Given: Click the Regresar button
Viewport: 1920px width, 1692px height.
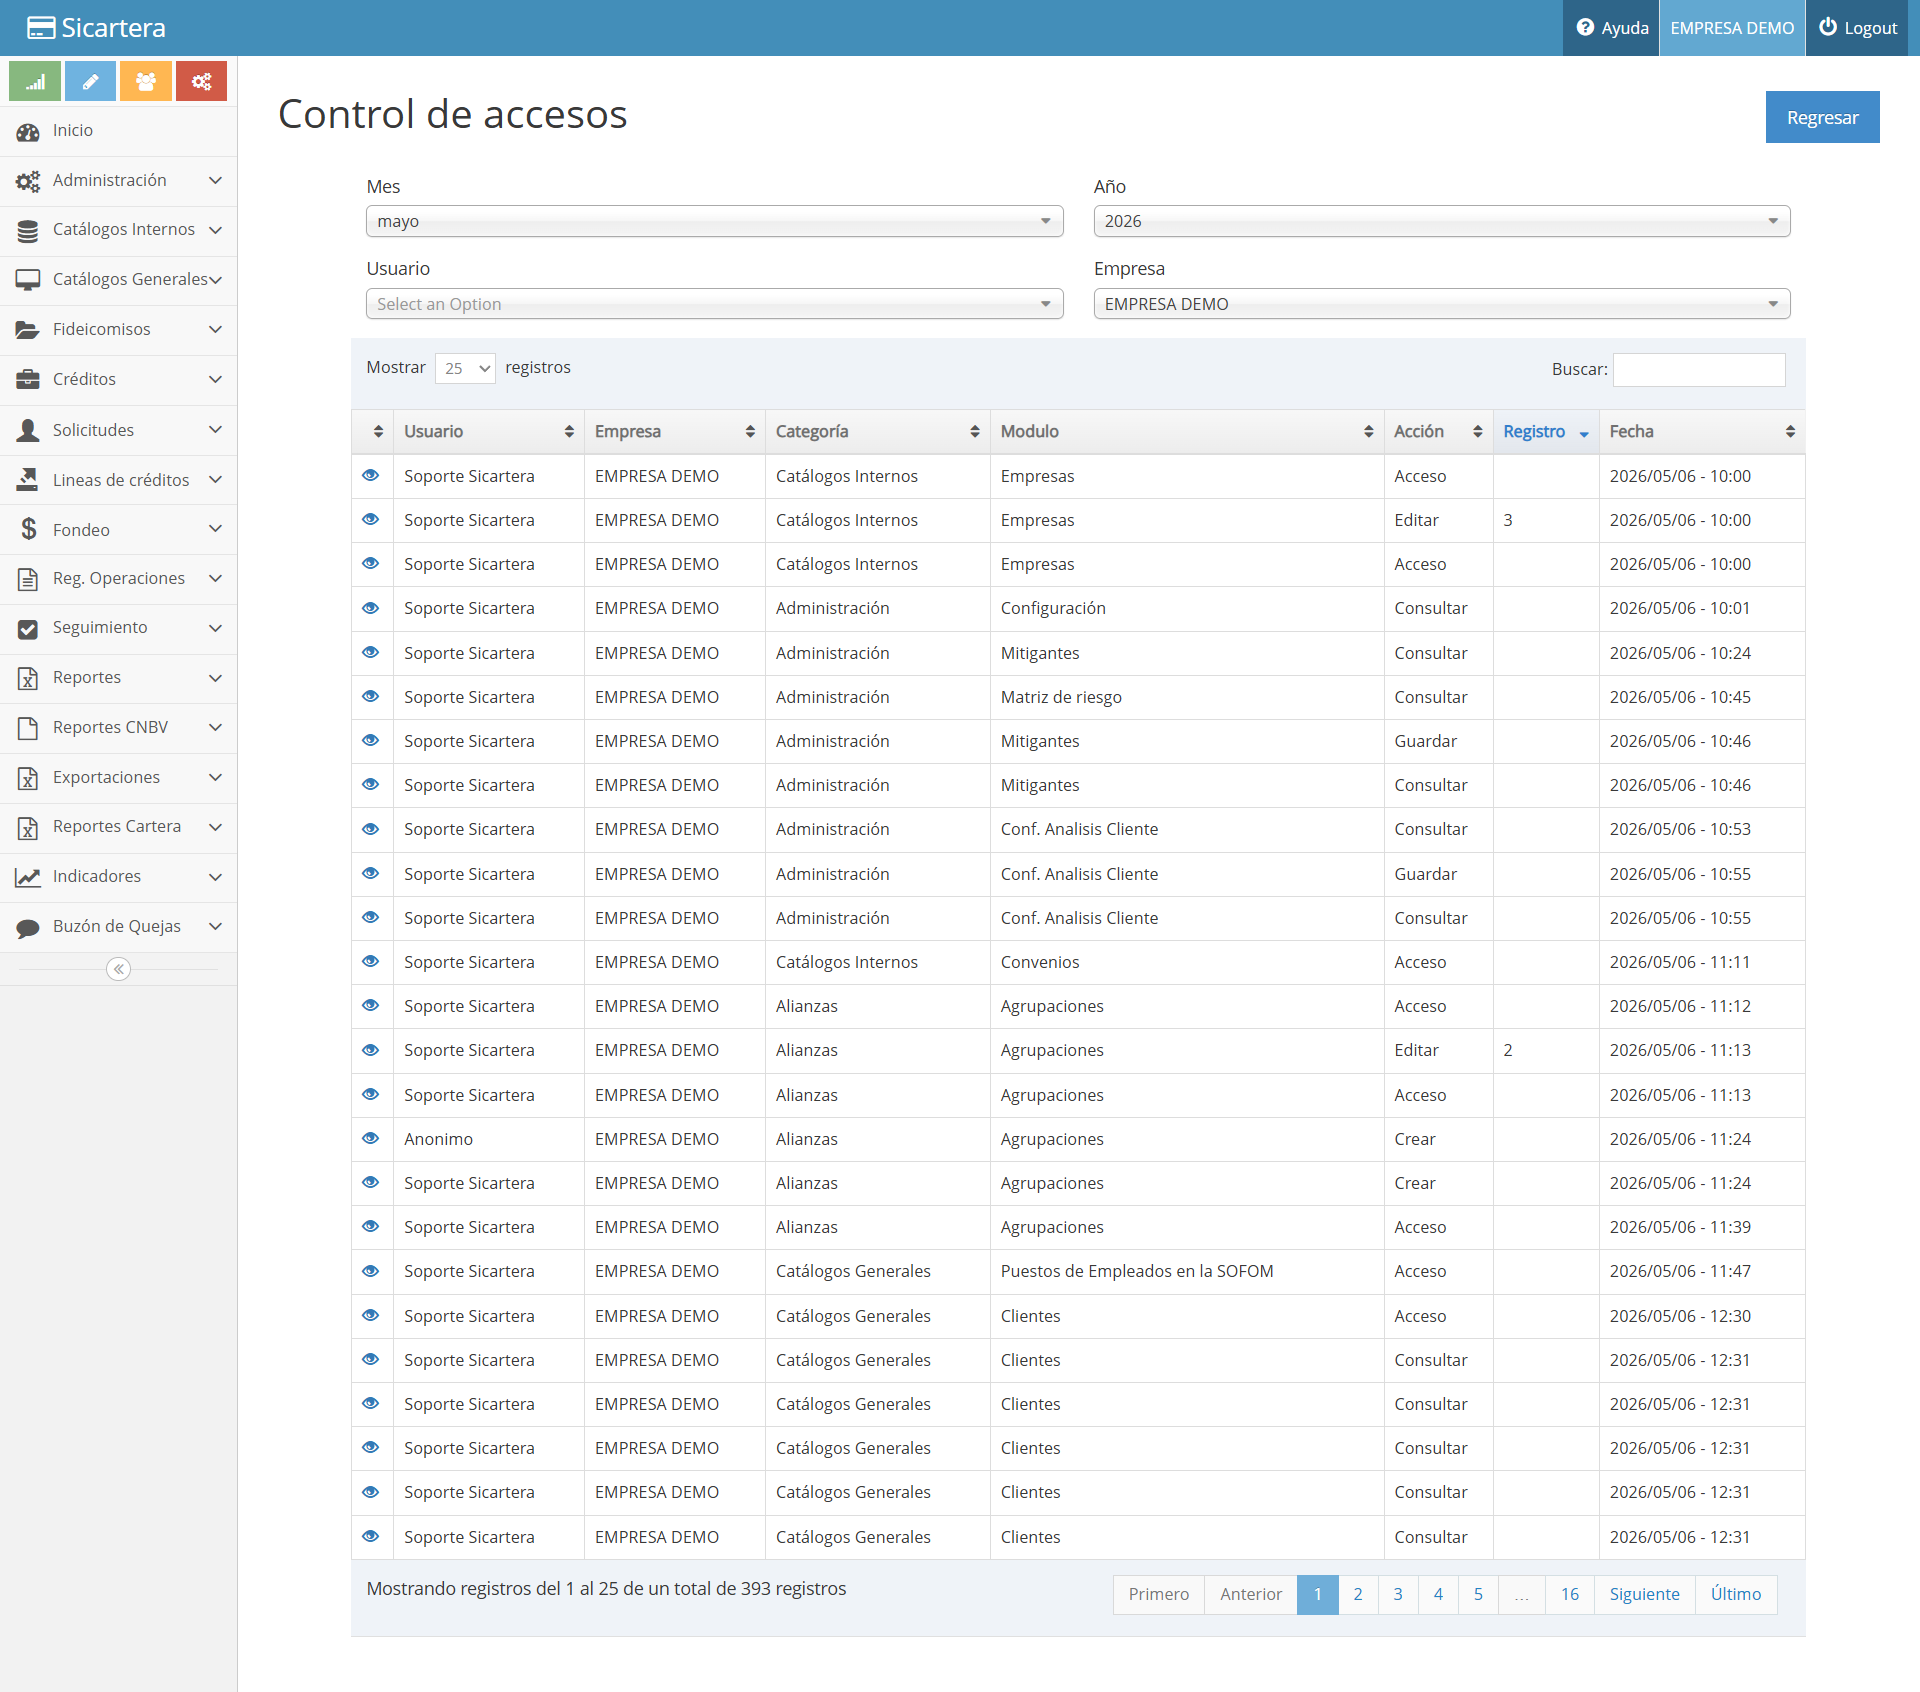Looking at the screenshot, I should [1822, 117].
